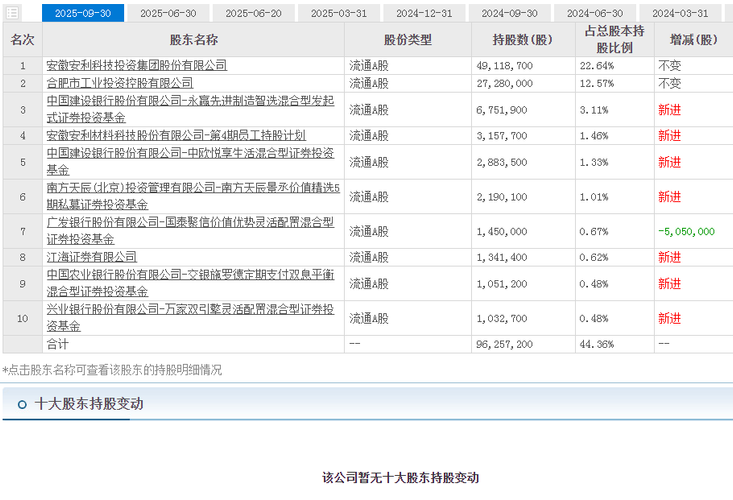Screen dimensions: 733x500
Task: Switch to the 2025-06-30 tab
Action: click(x=168, y=13)
